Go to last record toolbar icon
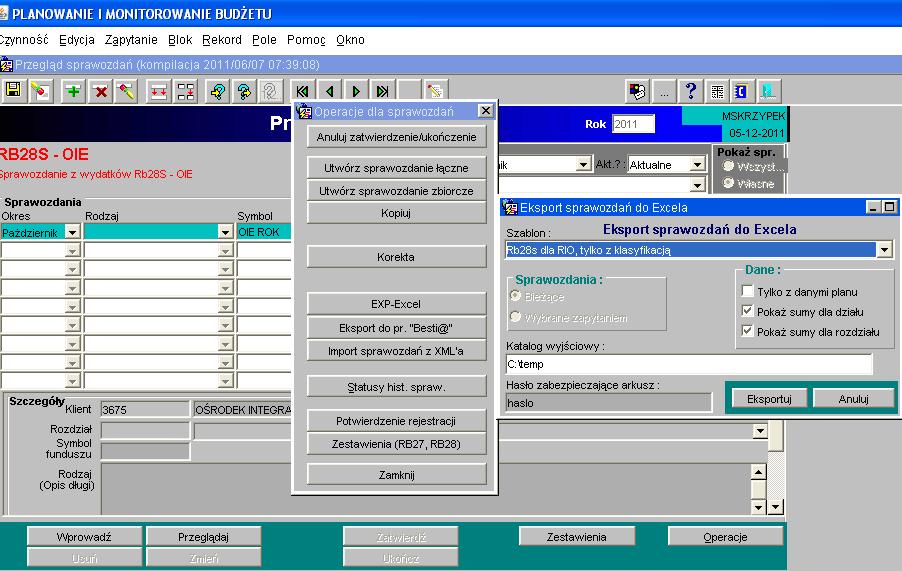The image size is (902, 571). tap(383, 91)
